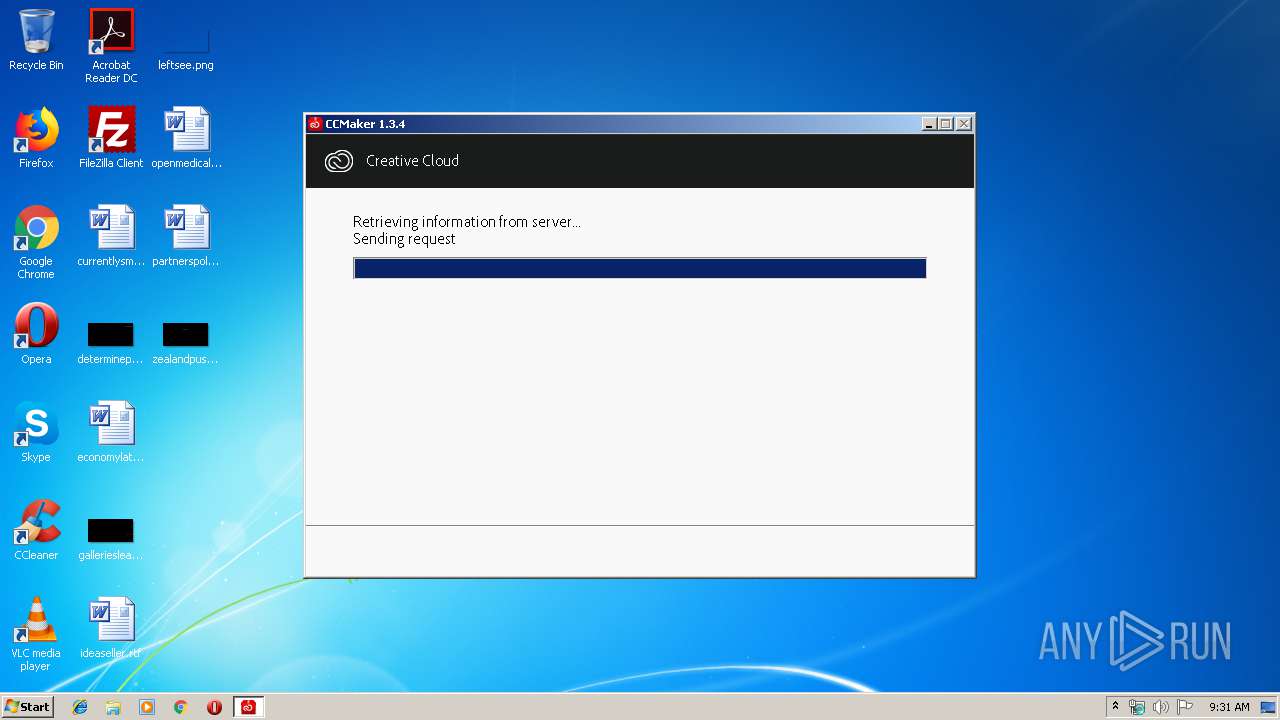Open Google Chrome desktop shortcut
The height and width of the screenshot is (720, 1280).
point(36,242)
